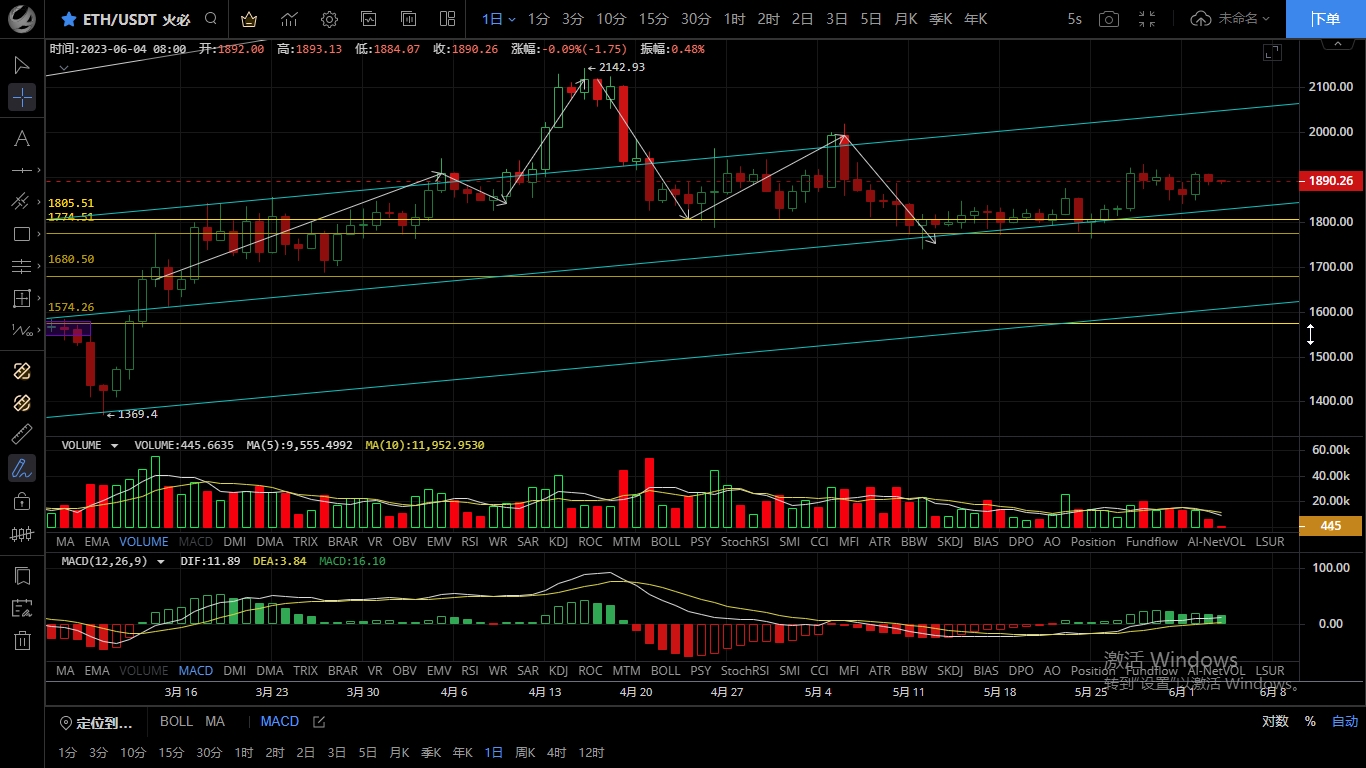Switch to 年K timeframe in top bar
The height and width of the screenshot is (768, 1366).
click(x=976, y=19)
